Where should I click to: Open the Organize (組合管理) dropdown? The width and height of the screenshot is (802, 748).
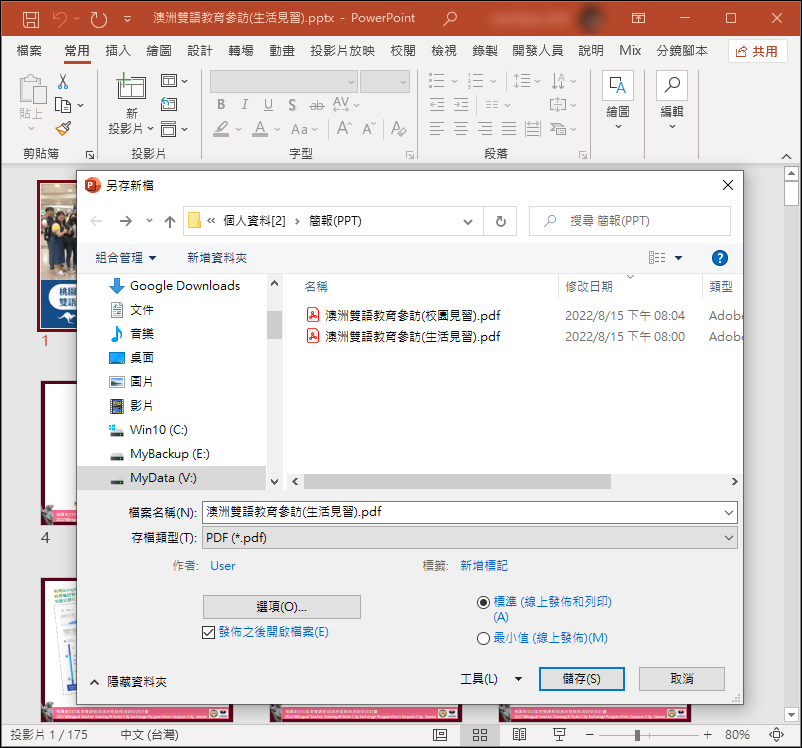click(125, 258)
